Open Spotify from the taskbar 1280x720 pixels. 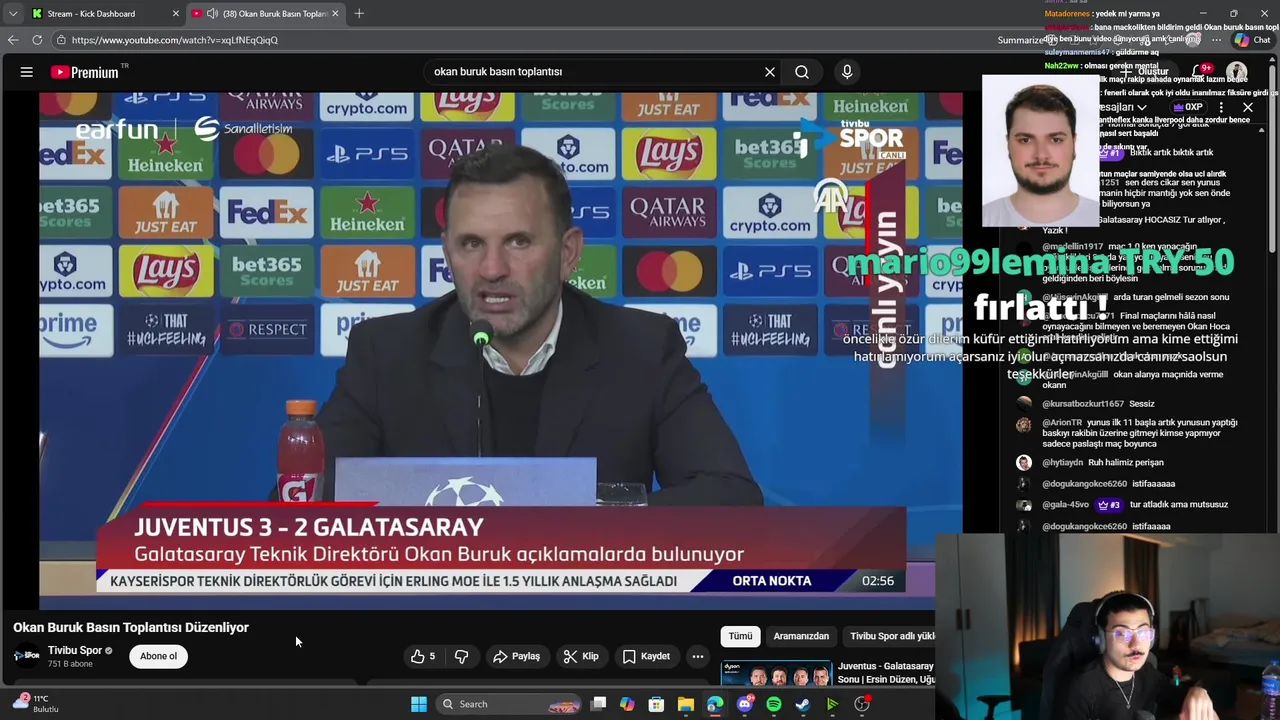tap(774, 704)
